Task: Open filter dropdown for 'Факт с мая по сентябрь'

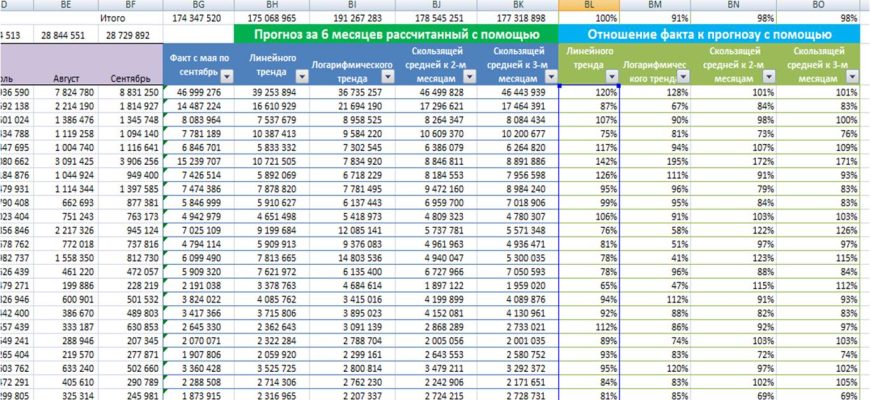Action: (x=224, y=77)
